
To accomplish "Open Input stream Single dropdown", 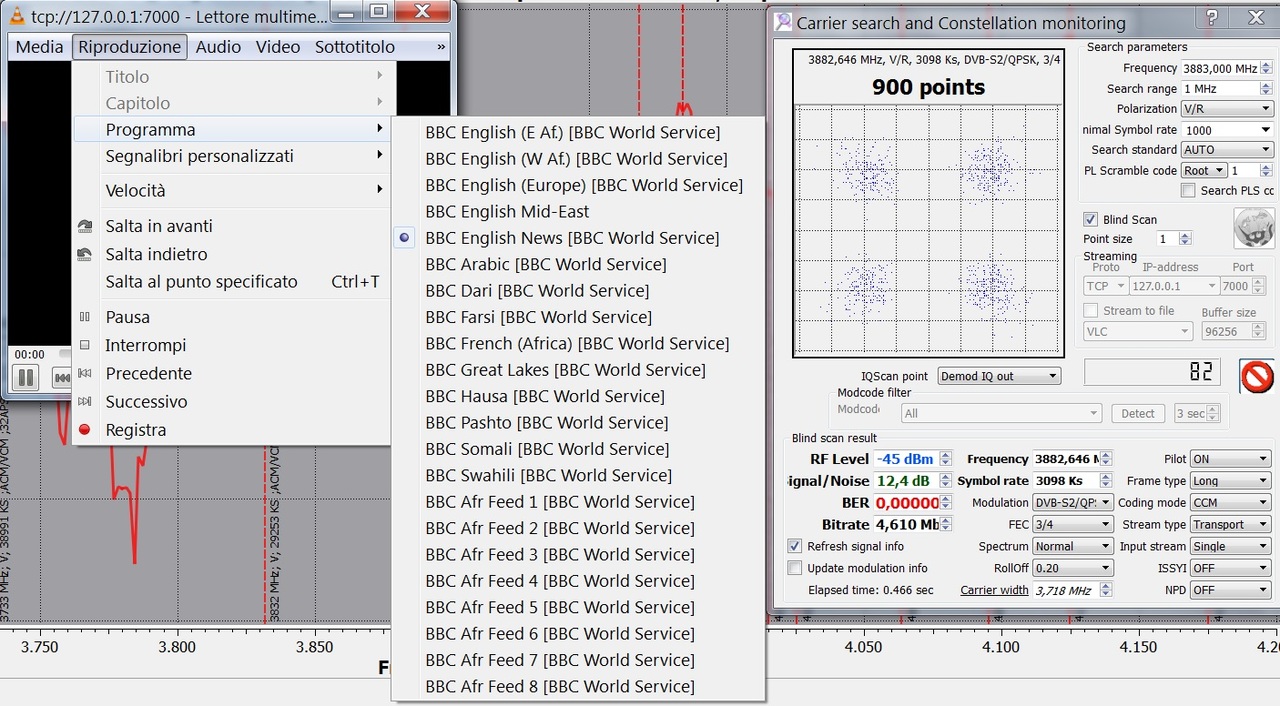I will click(x=1230, y=546).
